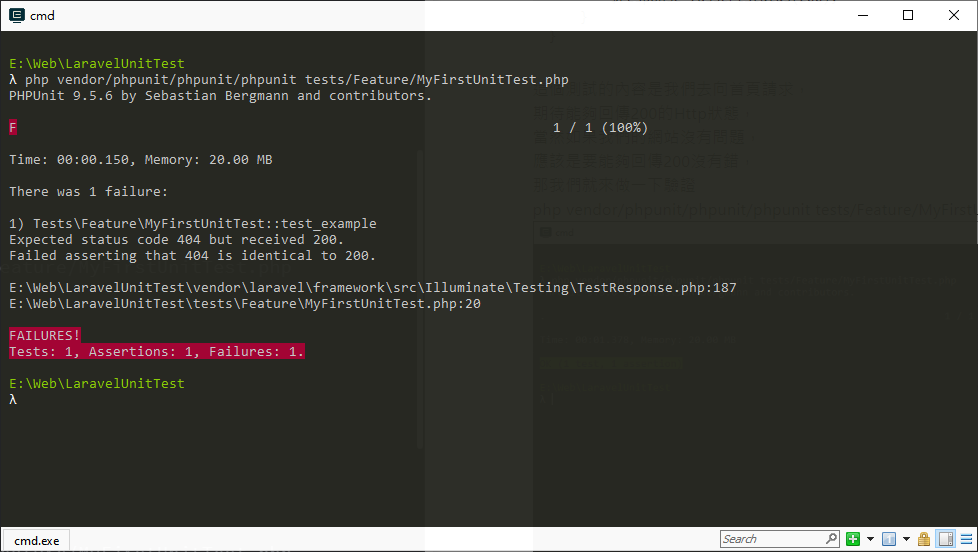Open the hamburger settings menu

[x=966, y=539]
